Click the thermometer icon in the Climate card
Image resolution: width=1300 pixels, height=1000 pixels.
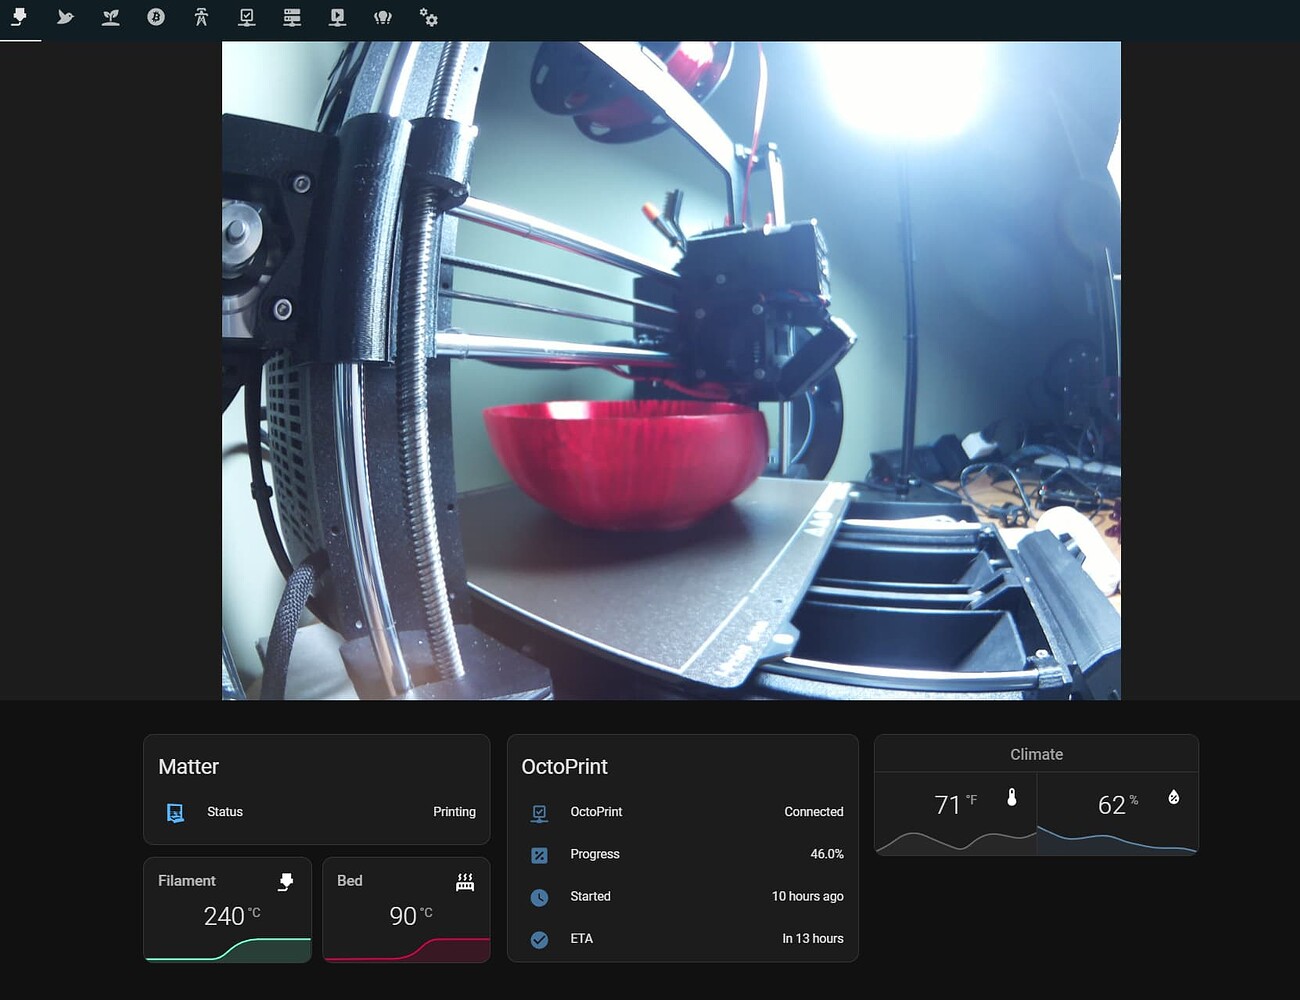[x=1013, y=798]
